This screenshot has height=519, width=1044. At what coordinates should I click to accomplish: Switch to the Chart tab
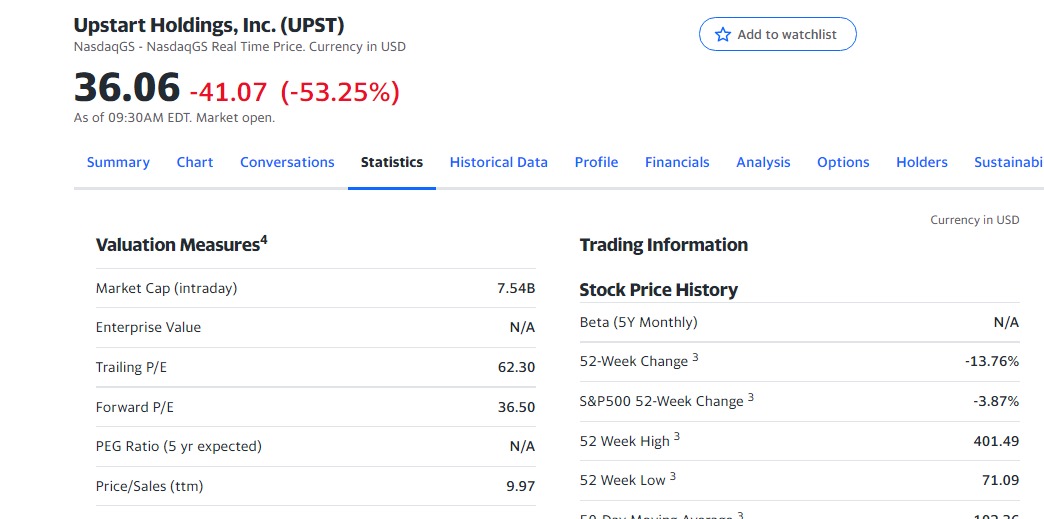coord(195,162)
